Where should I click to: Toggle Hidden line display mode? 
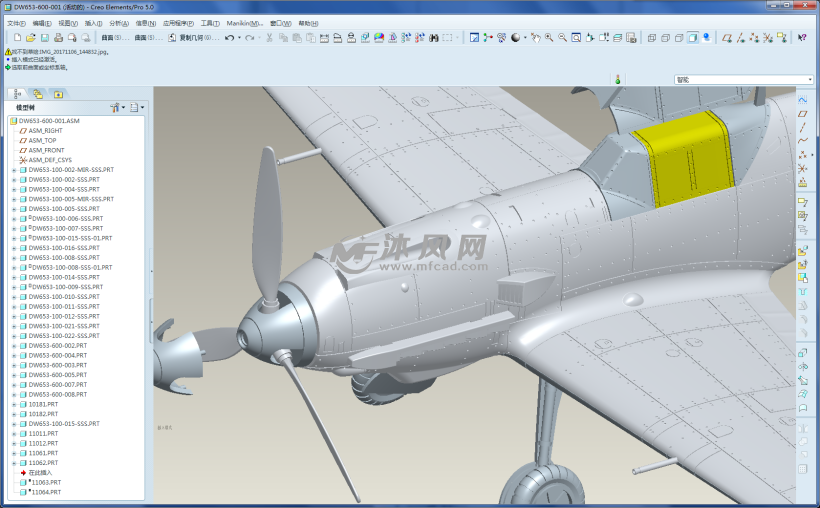[x=665, y=38]
